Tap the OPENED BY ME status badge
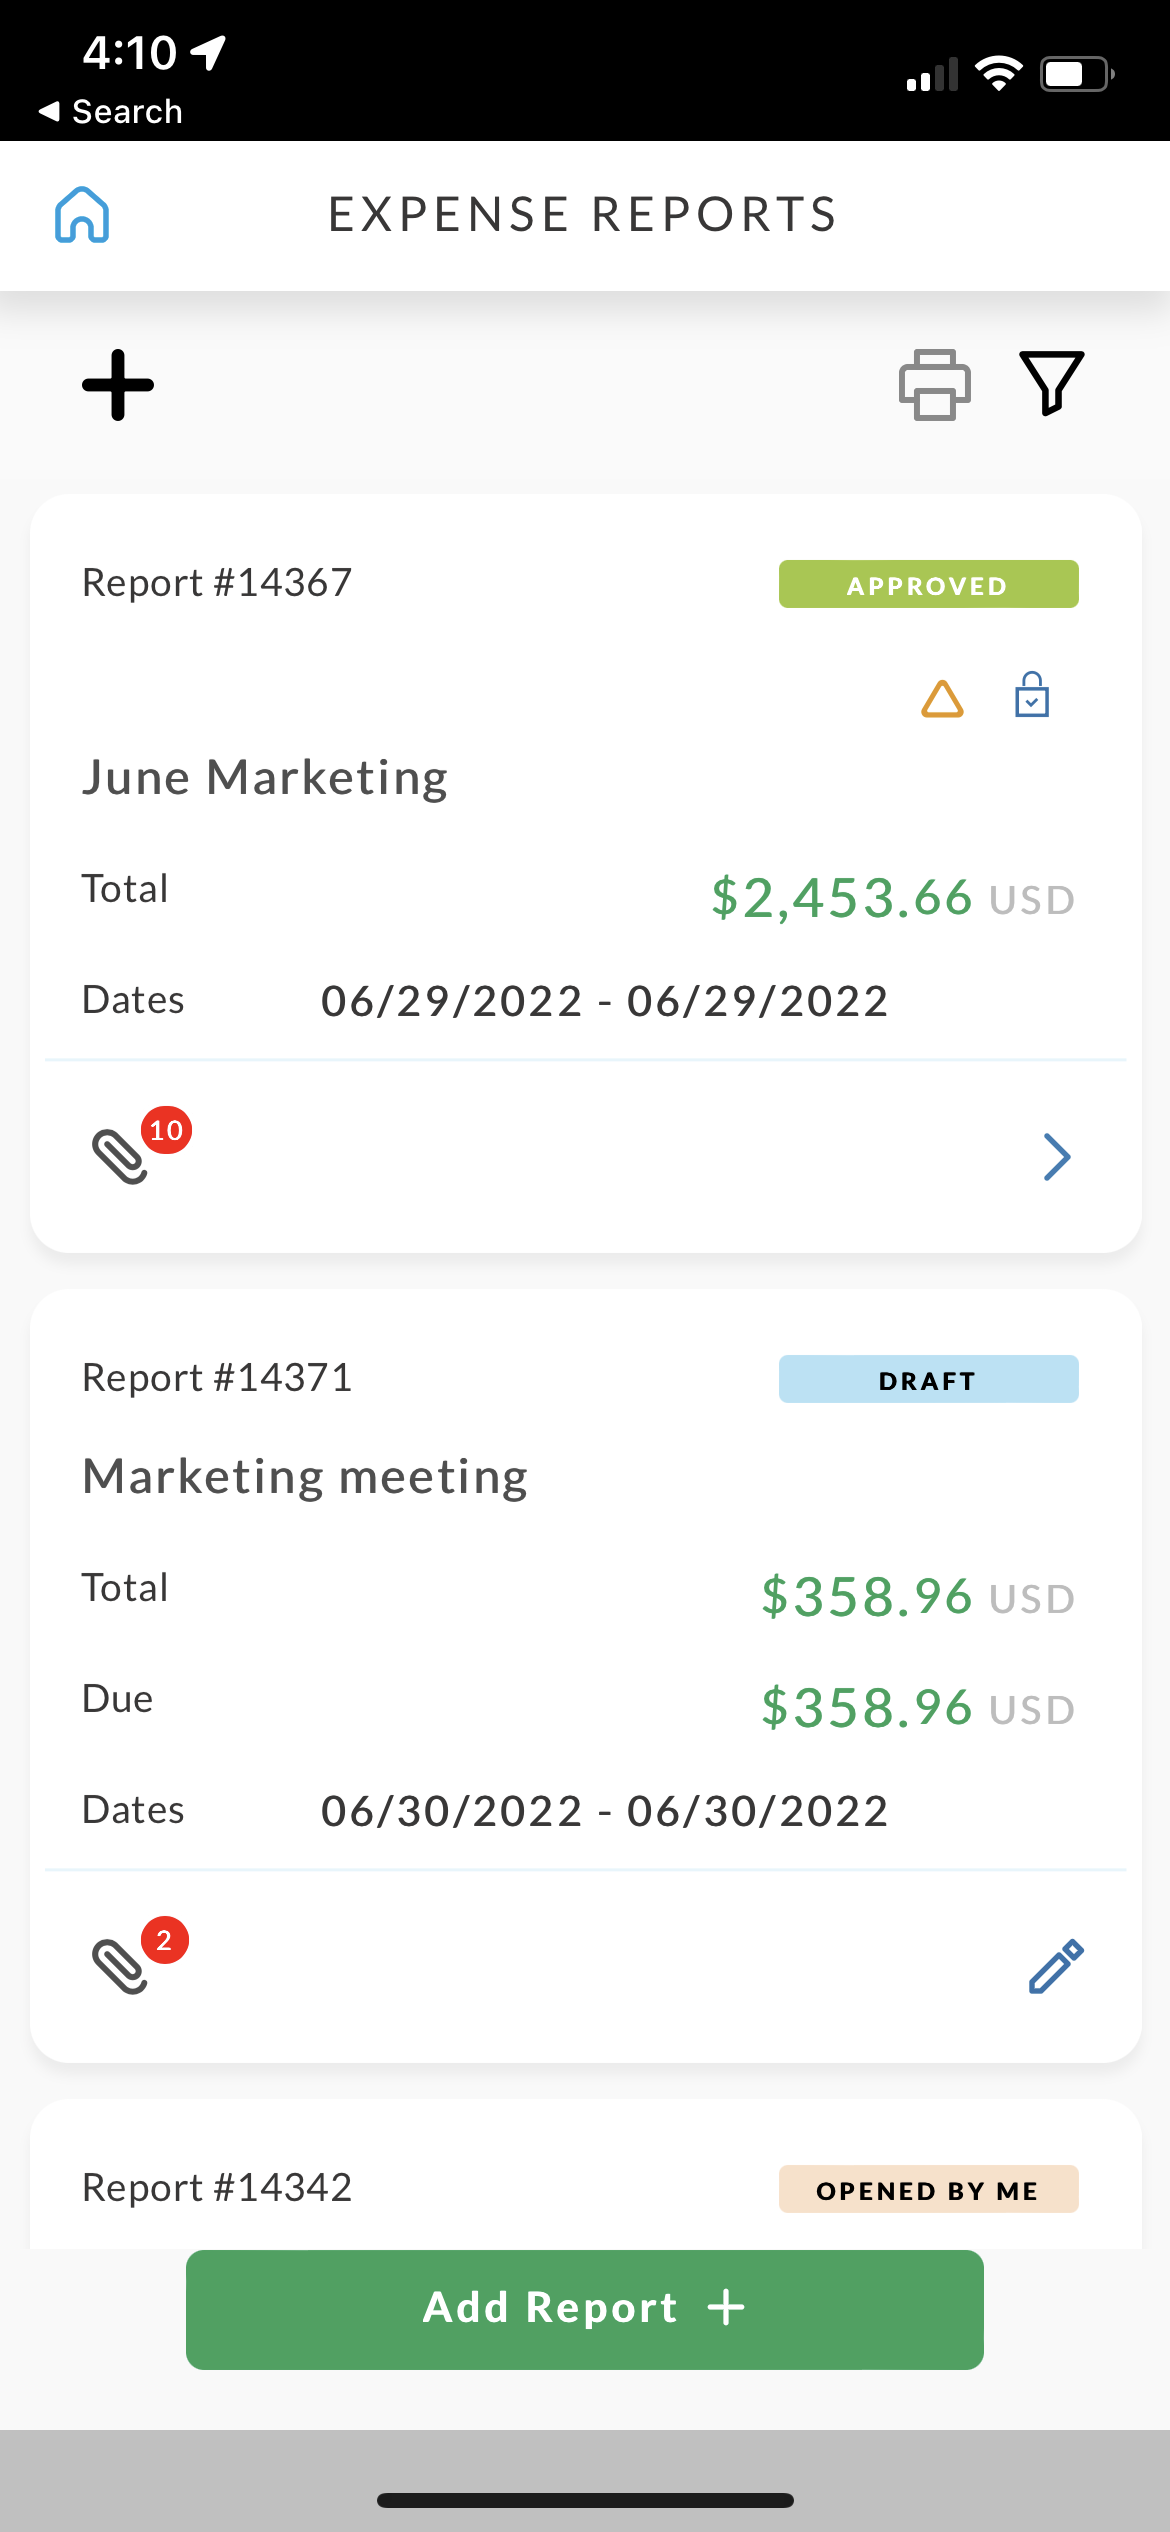Screen dimensions: 1170x2532 [928, 2190]
